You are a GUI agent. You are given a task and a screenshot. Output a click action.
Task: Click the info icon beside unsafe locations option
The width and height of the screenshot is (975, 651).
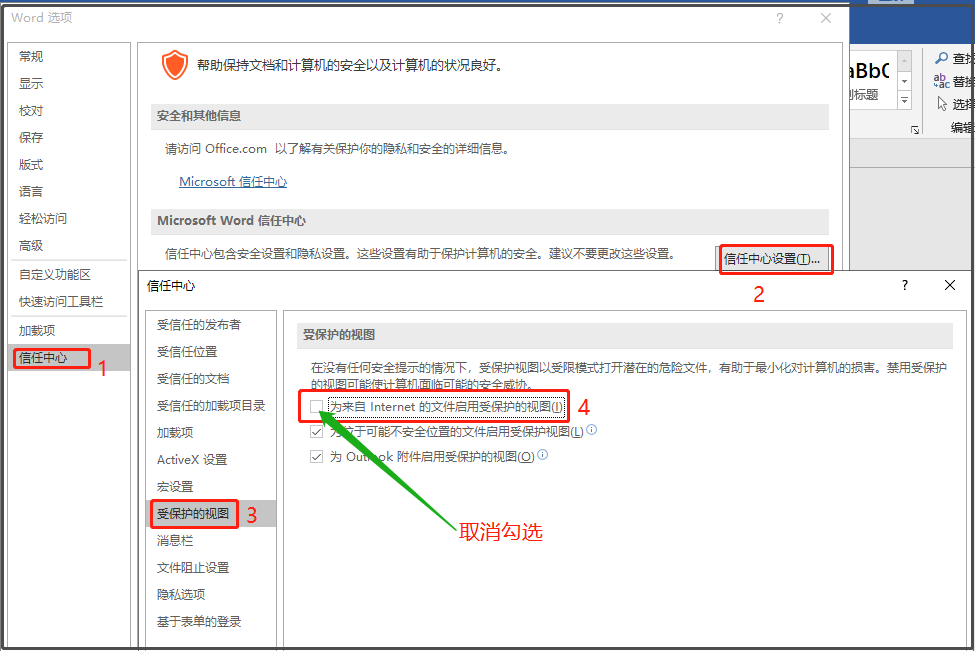coord(592,430)
